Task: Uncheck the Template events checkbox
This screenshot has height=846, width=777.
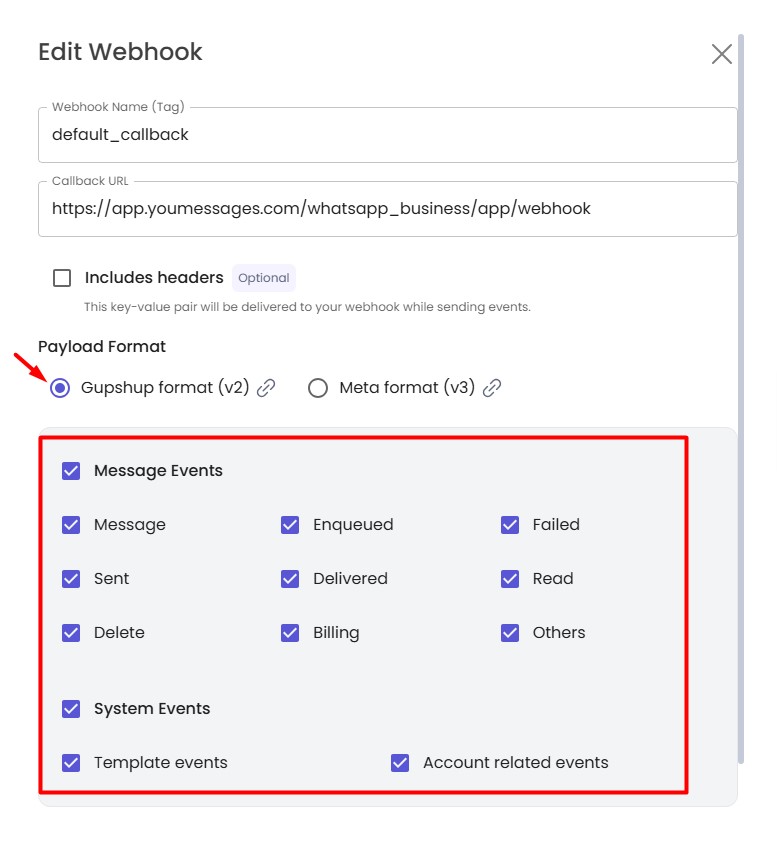Action: (x=71, y=763)
